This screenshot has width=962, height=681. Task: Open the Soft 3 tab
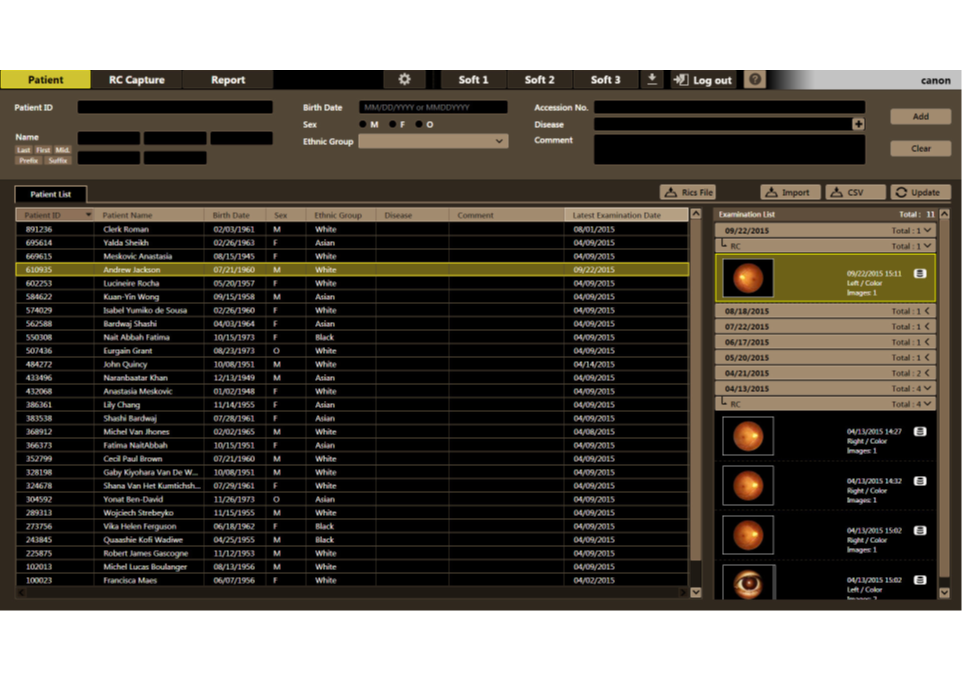click(606, 80)
